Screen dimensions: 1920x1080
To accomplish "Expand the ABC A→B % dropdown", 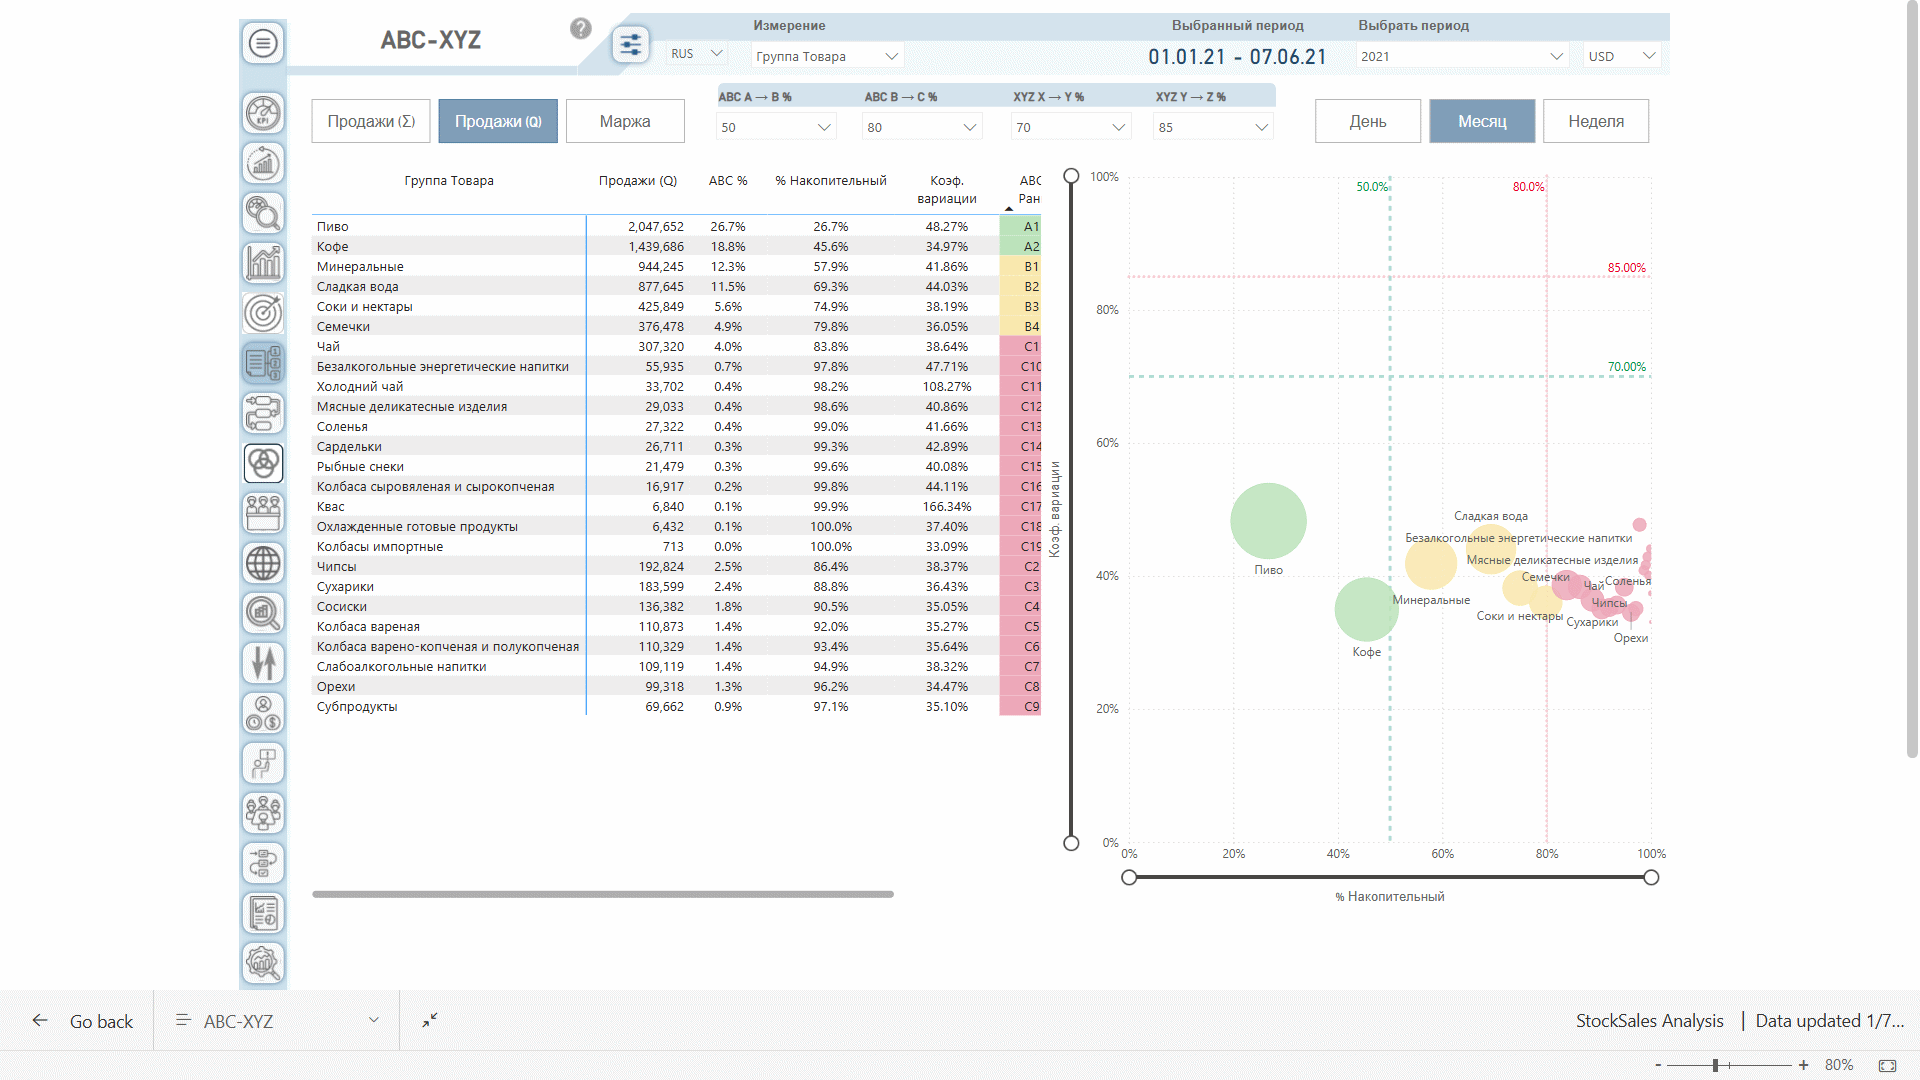I will 776,127.
